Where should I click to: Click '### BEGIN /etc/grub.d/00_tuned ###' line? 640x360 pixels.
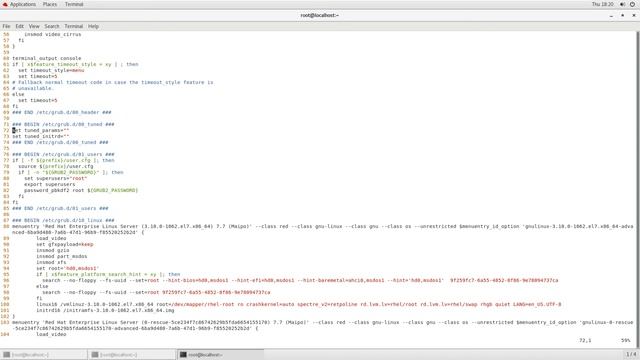coord(63,124)
